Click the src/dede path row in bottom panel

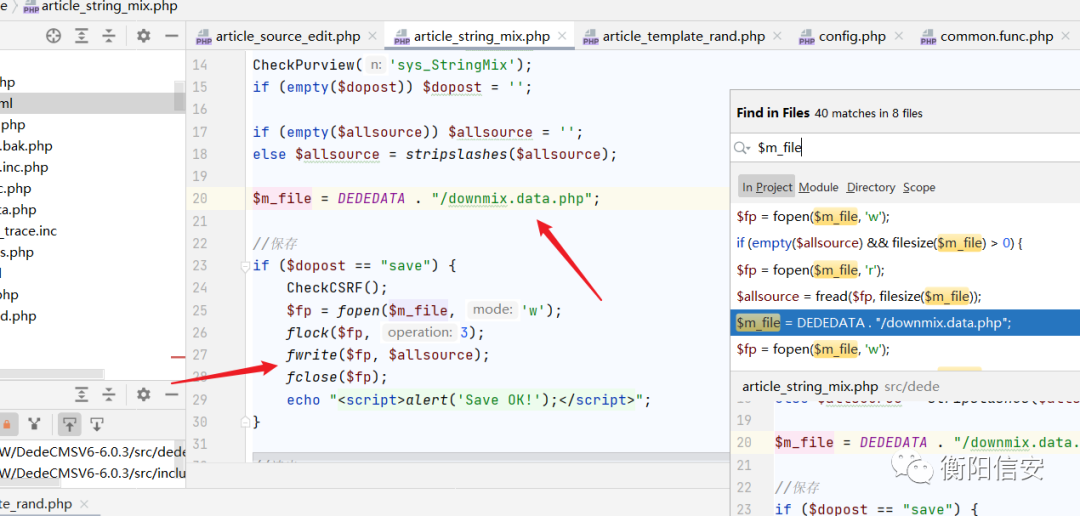tap(93, 452)
